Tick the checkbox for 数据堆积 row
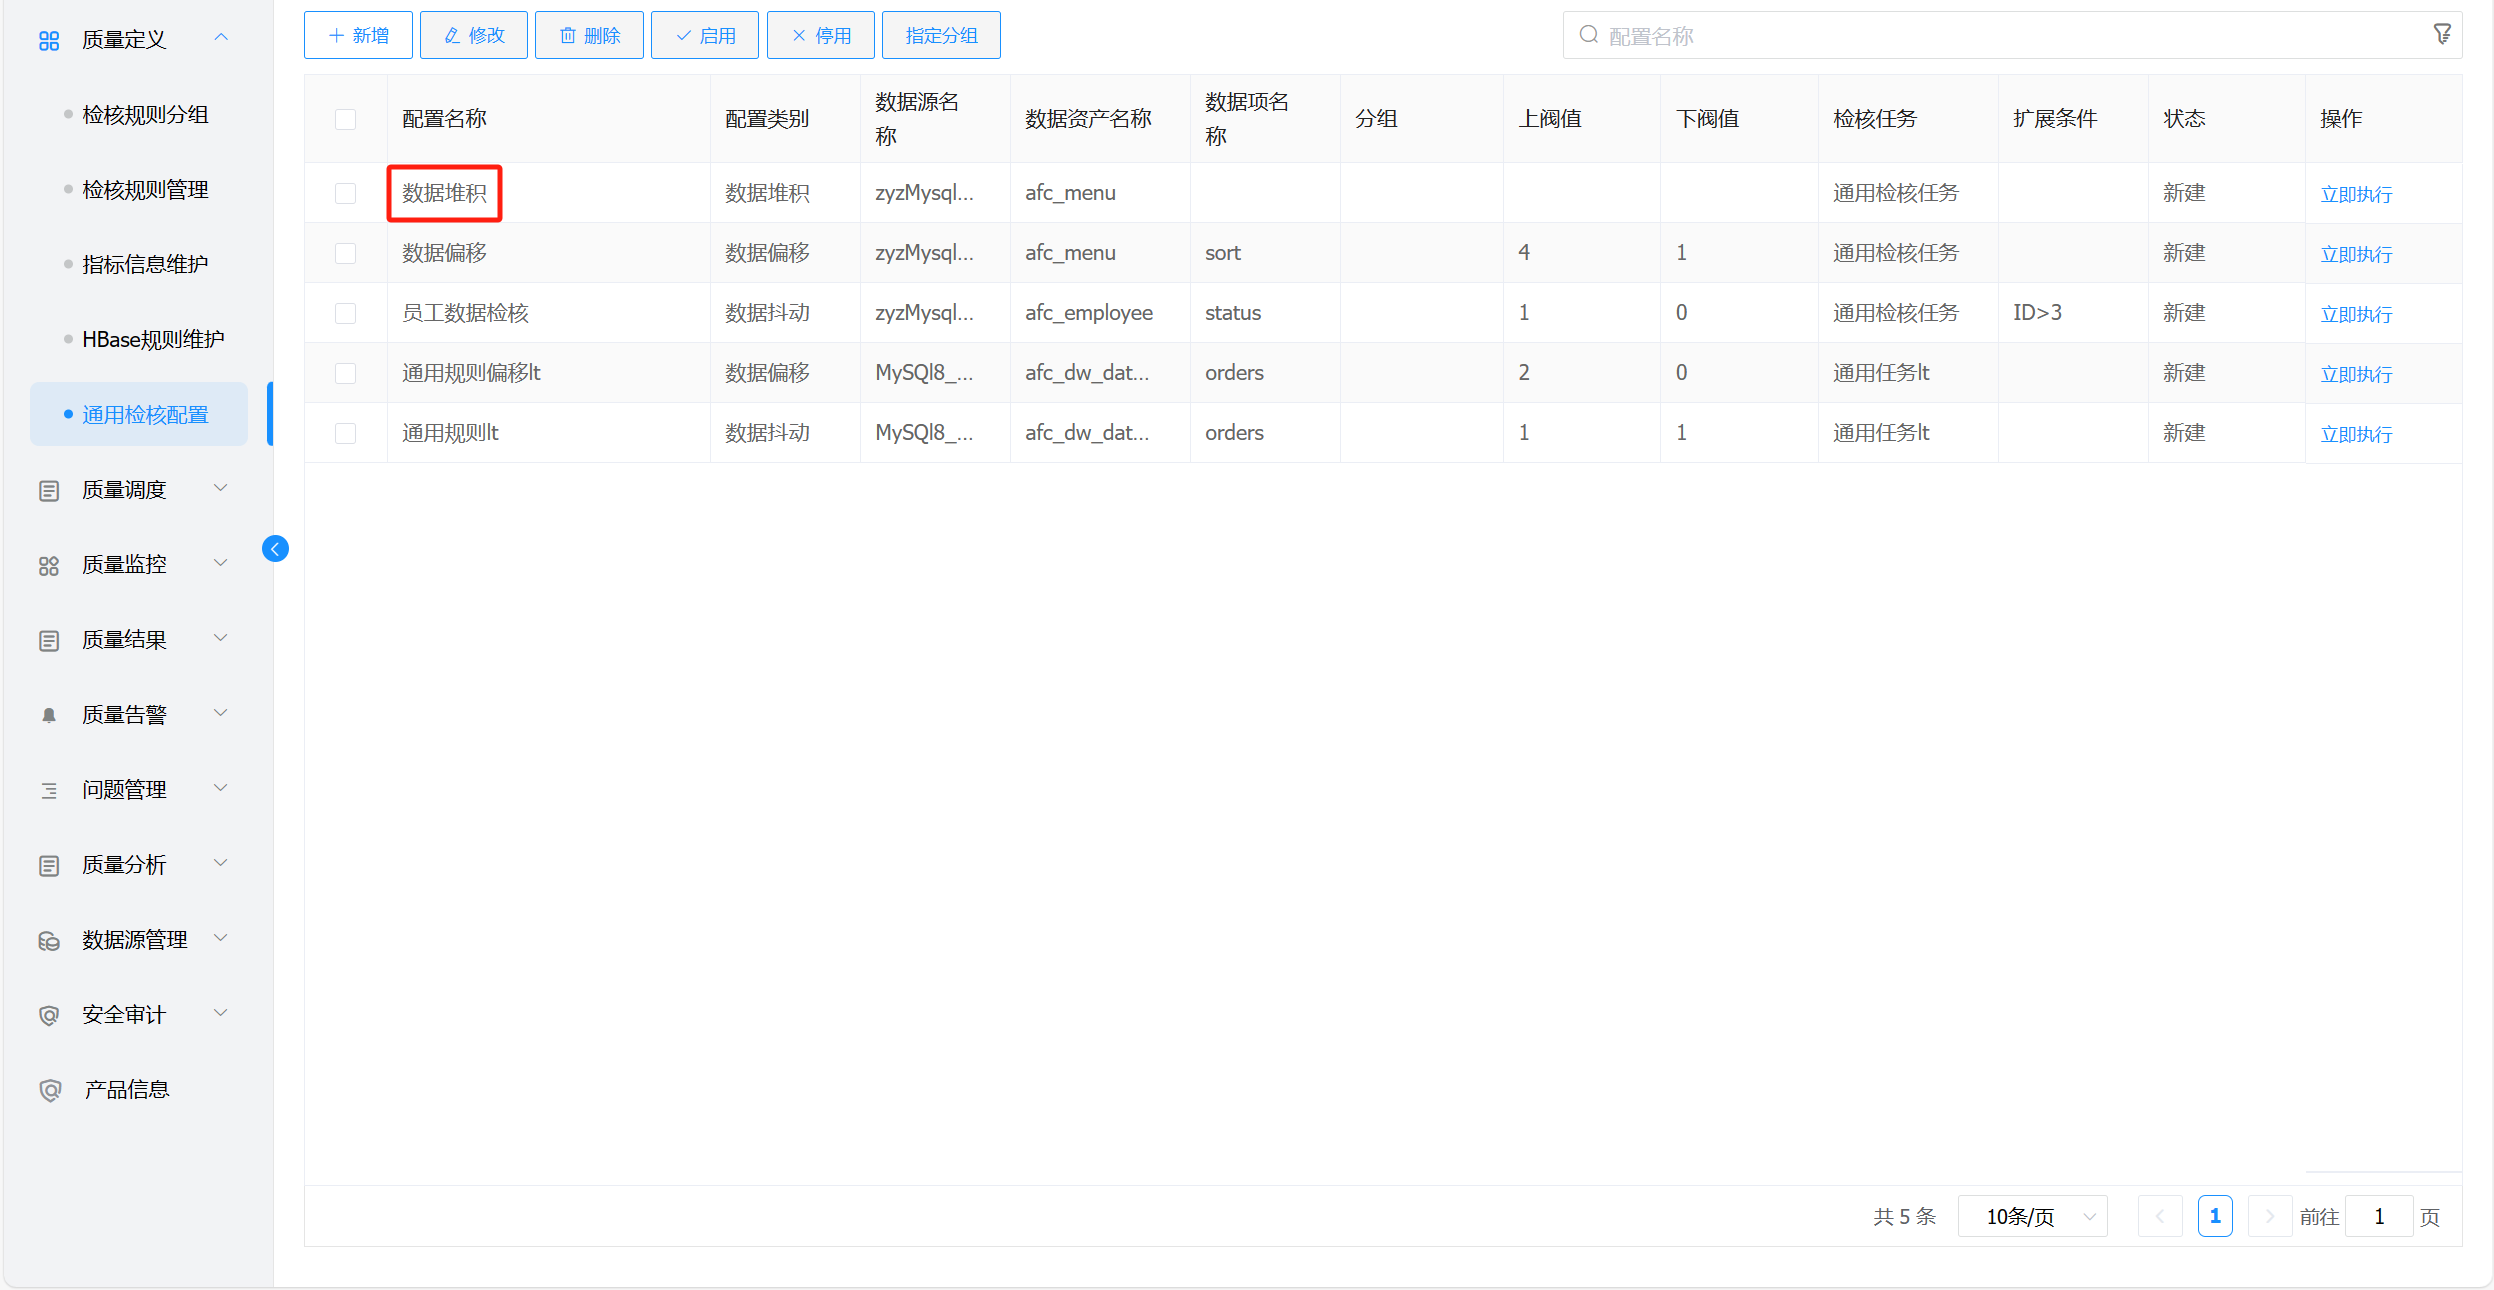 (345, 193)
